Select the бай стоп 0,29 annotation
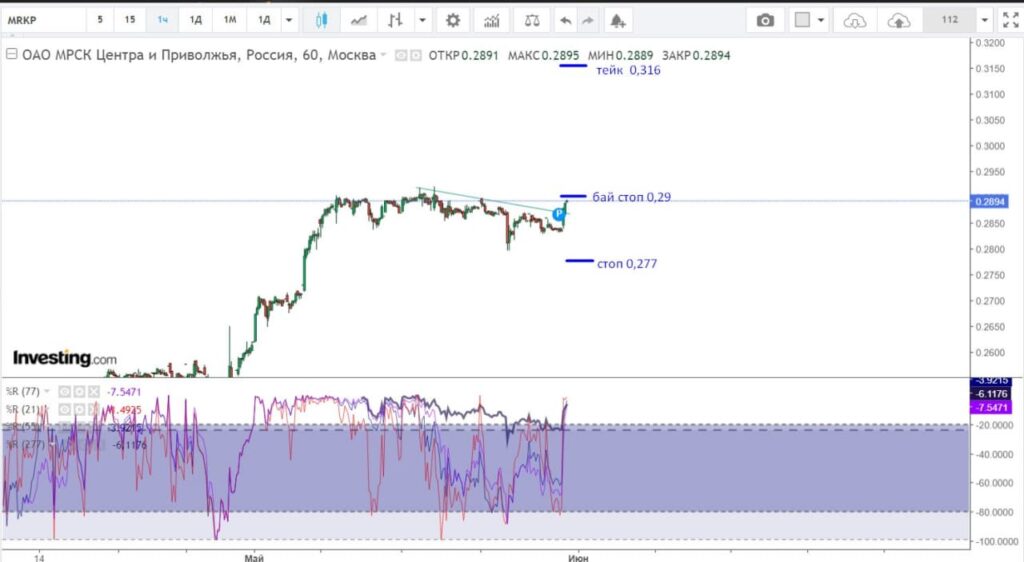 click(632, 197)
